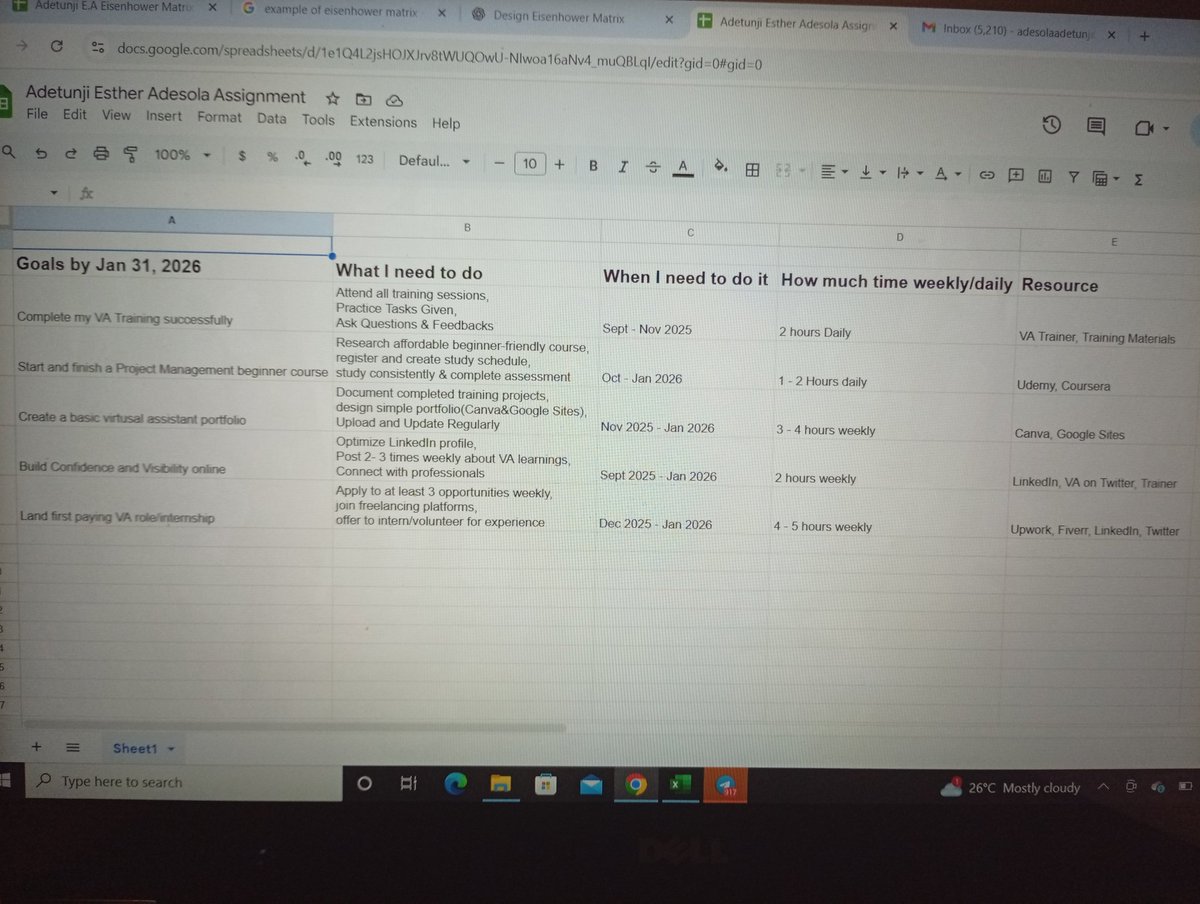Toggle bold formatting
The width and height of the screenshot is (1200, 904).
(593, 166)
